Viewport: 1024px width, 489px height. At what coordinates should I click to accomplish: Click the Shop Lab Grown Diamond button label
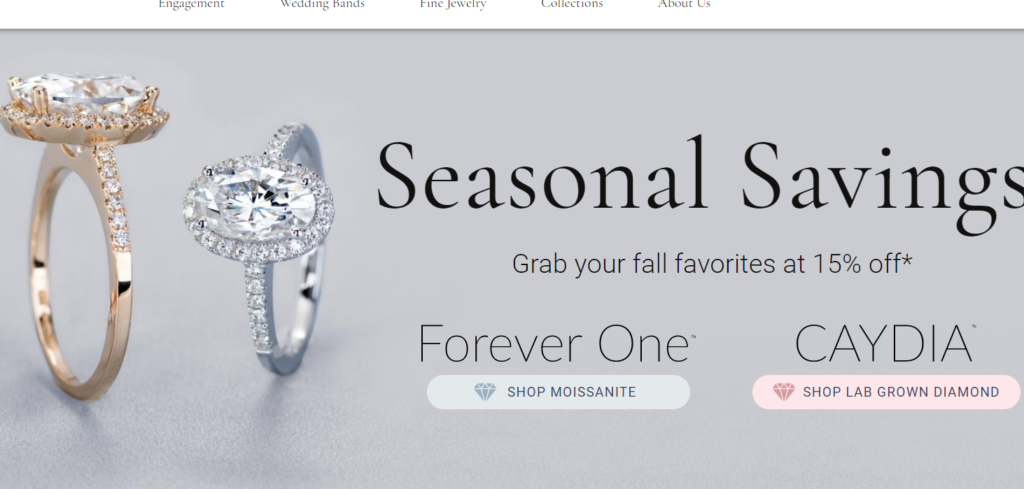click(x=901, y=392)
